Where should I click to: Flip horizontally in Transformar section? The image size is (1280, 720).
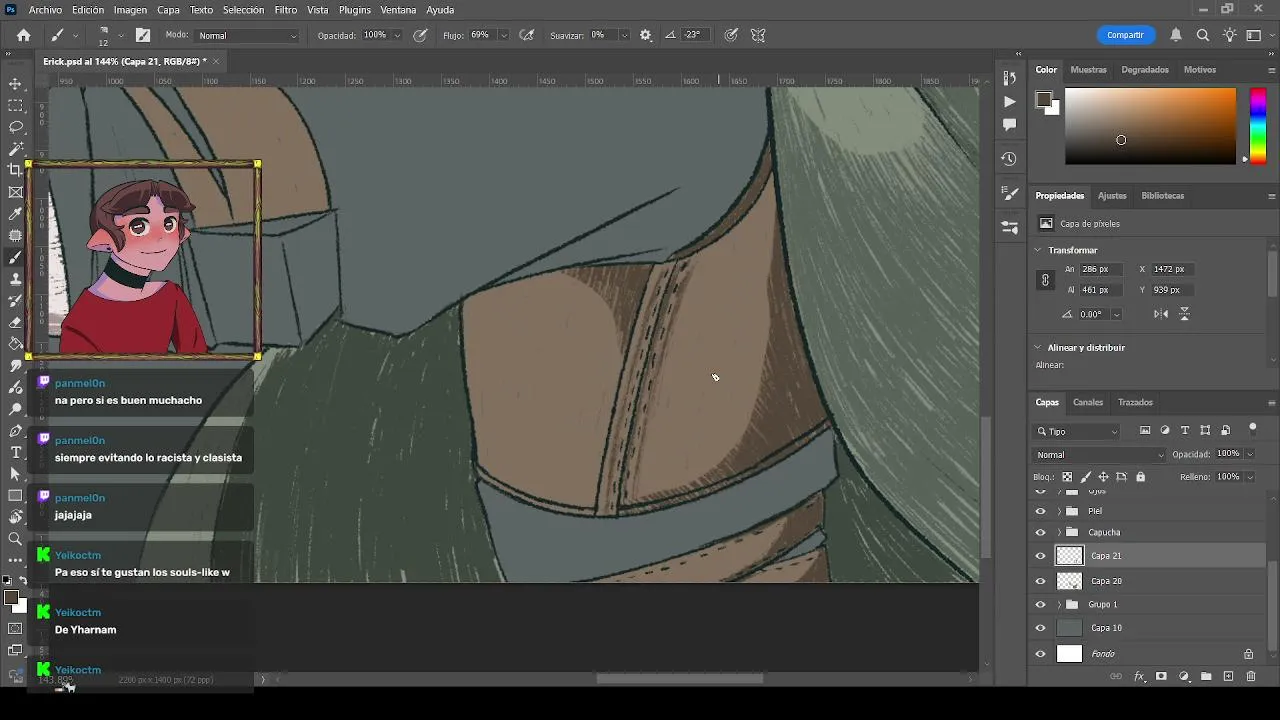[1161, 314]
